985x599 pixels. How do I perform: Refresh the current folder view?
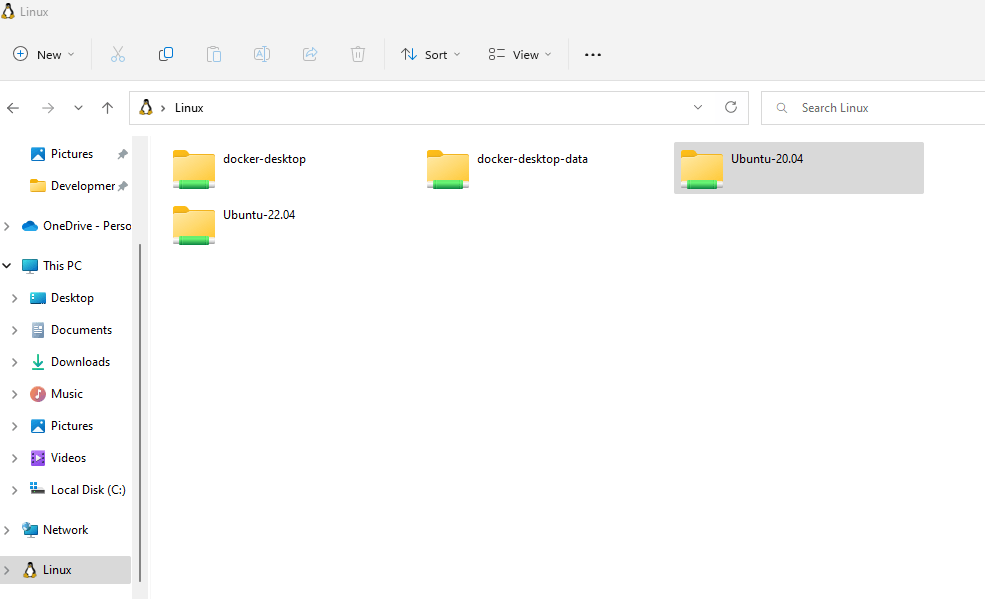(730, 107)
